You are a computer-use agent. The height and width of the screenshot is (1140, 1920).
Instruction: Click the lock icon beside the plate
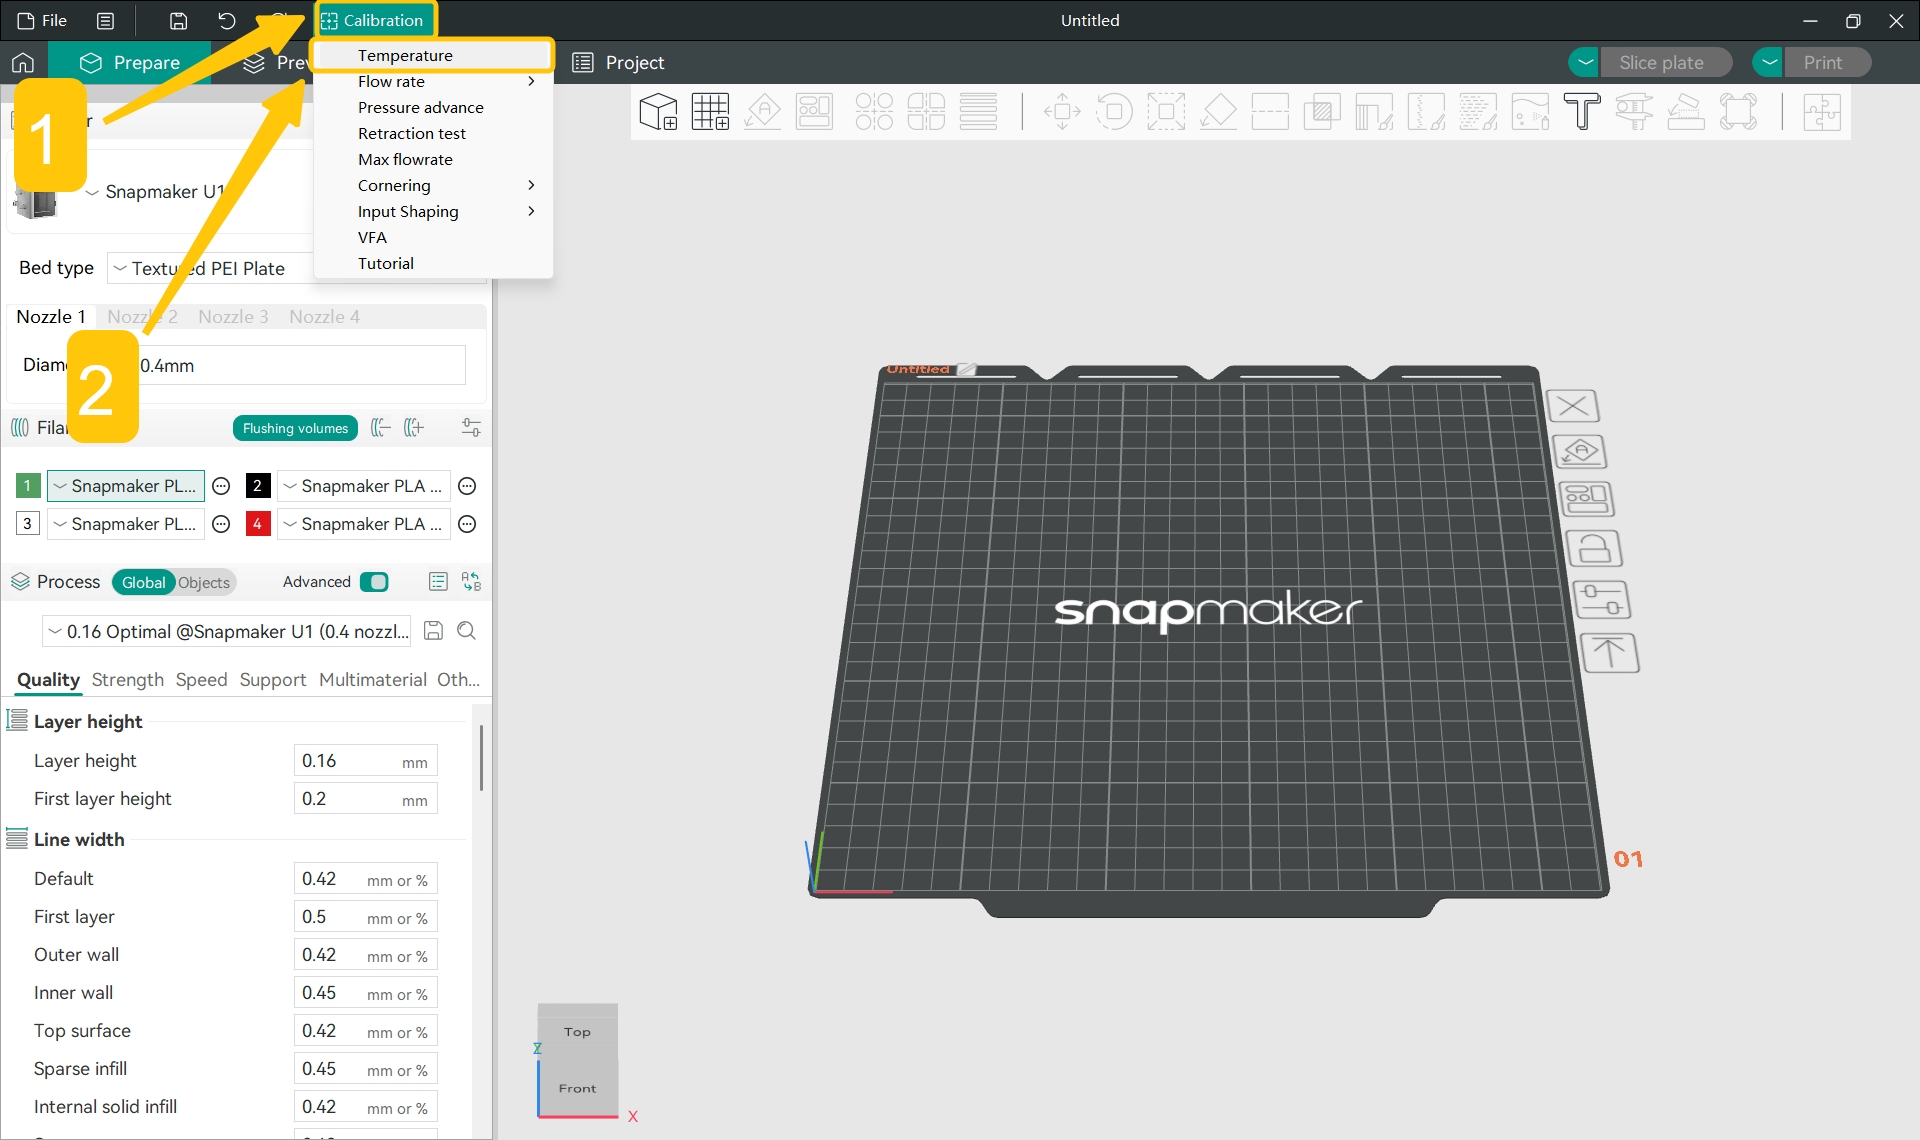pyautogui.click(x=1593, y=548)
